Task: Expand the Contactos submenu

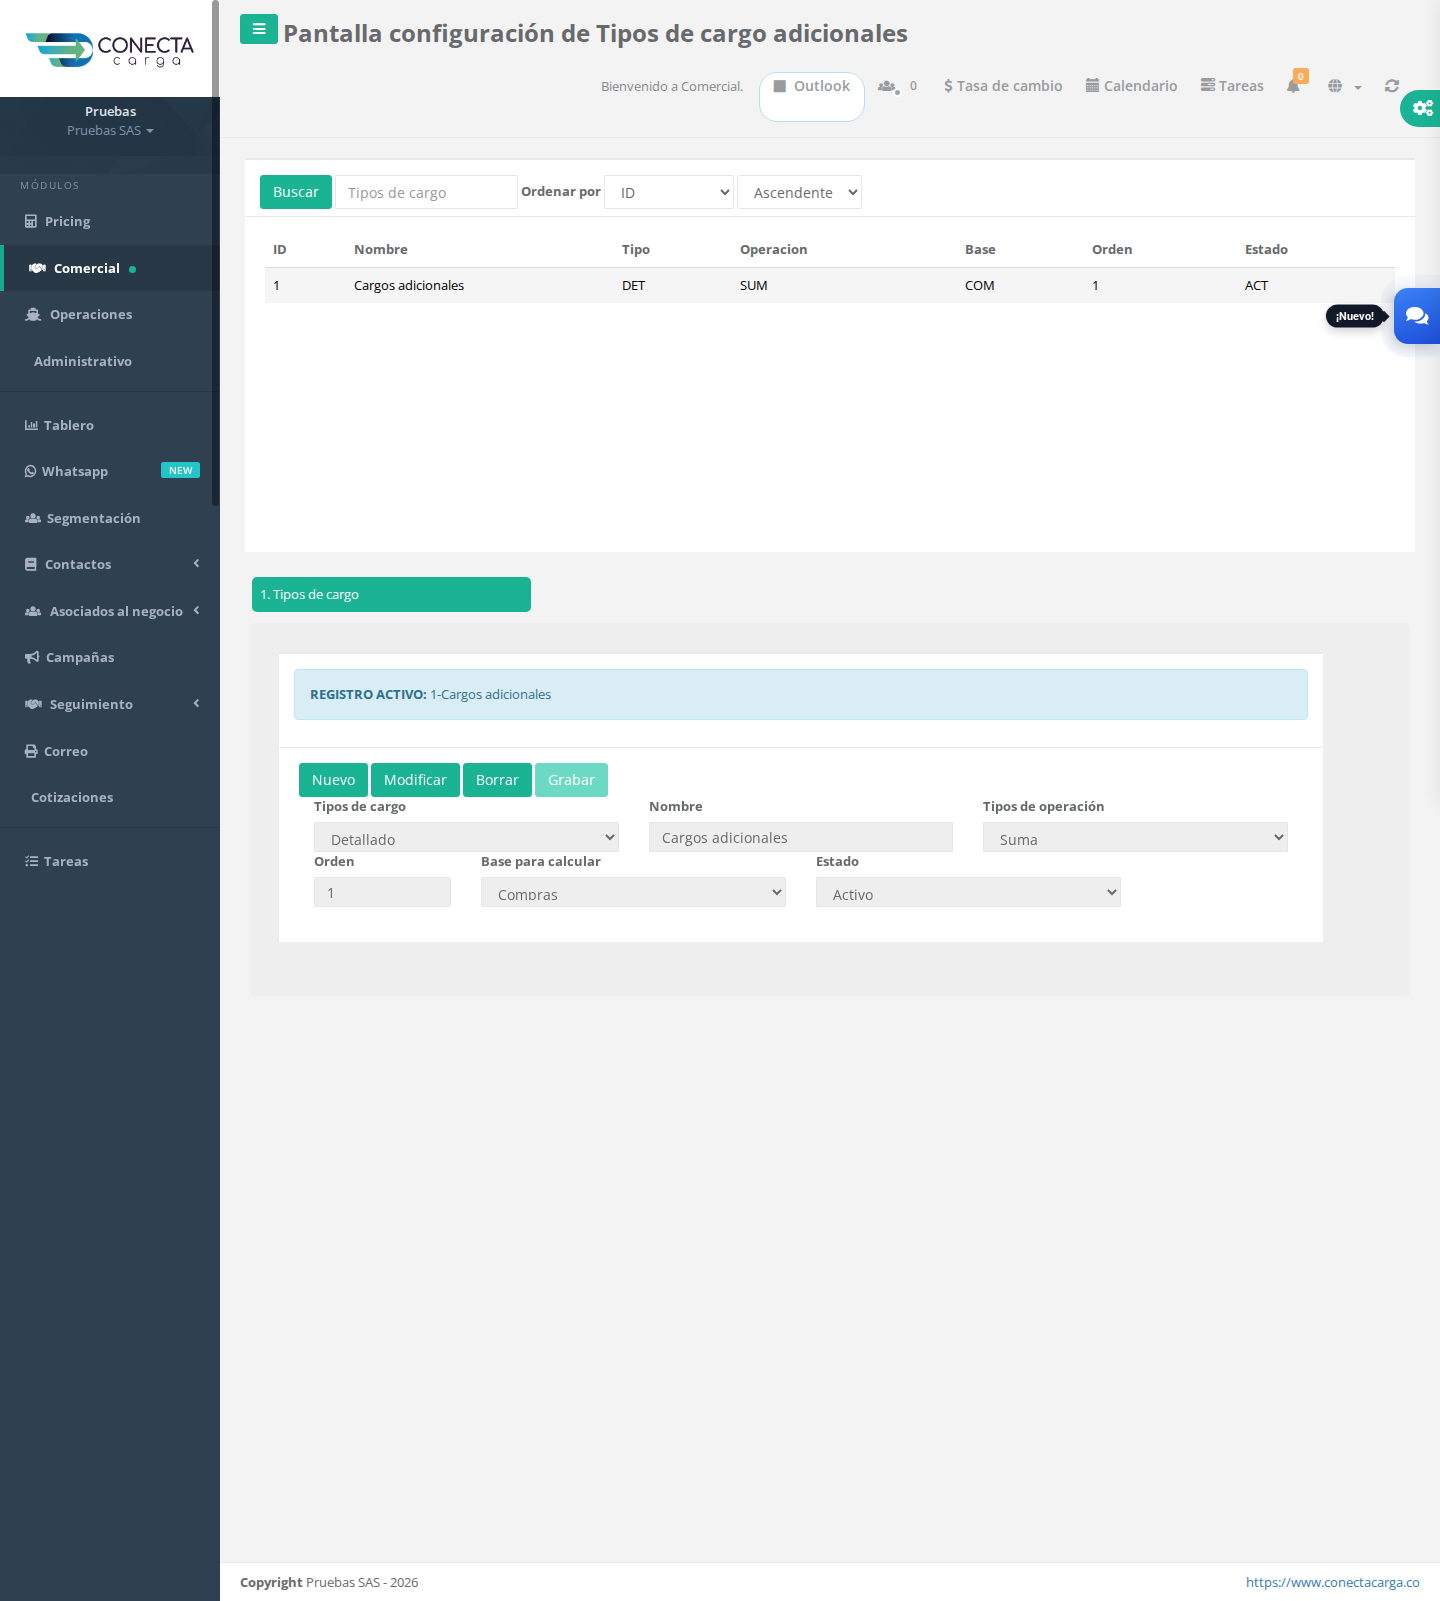Action: point(108,564)
